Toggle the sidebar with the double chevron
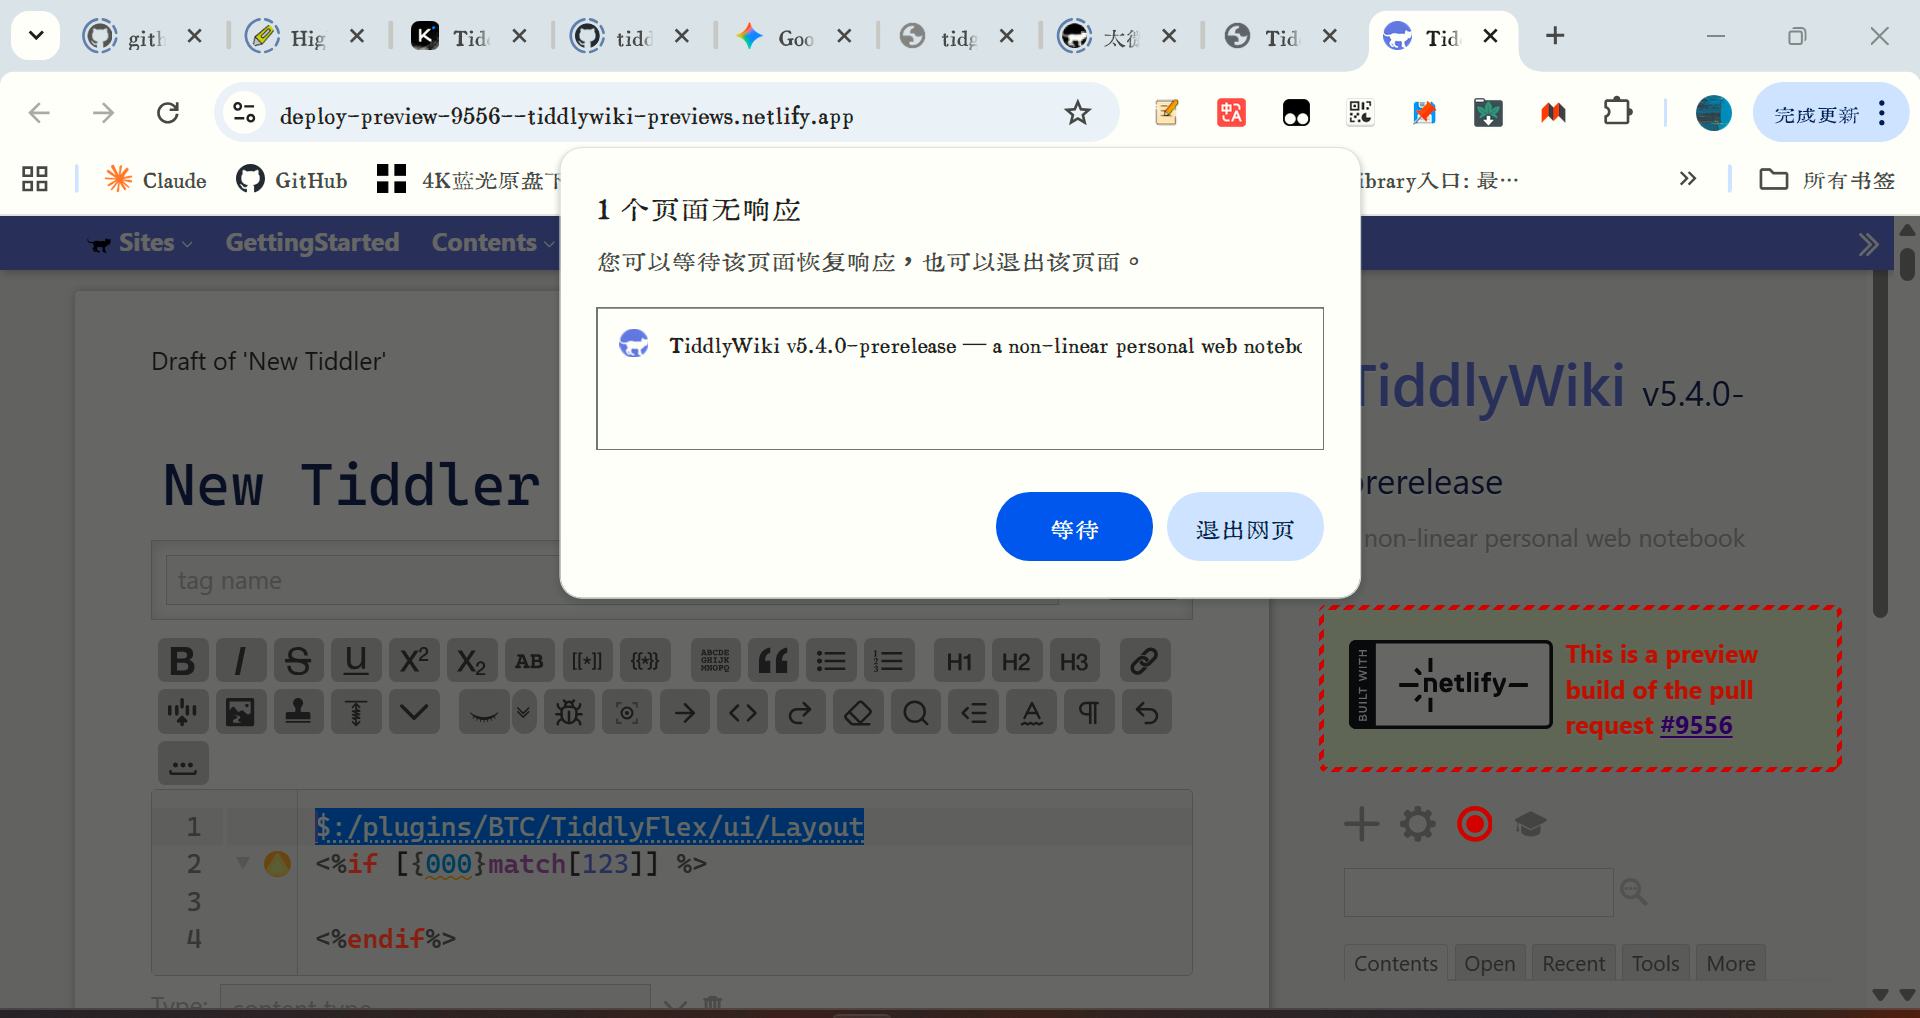 [x=1867, y=244]
